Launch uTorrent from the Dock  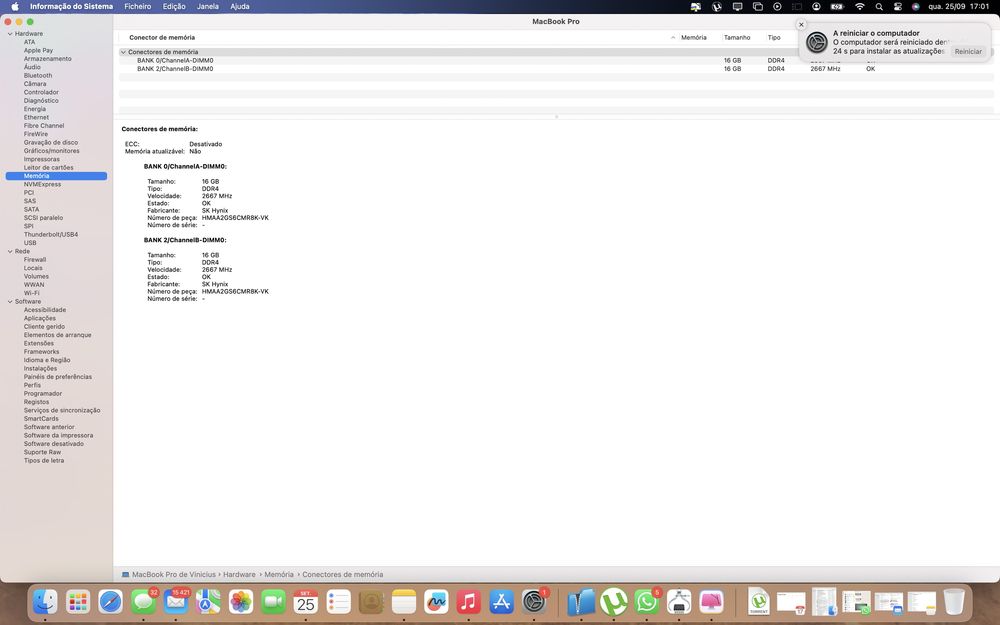614,601
